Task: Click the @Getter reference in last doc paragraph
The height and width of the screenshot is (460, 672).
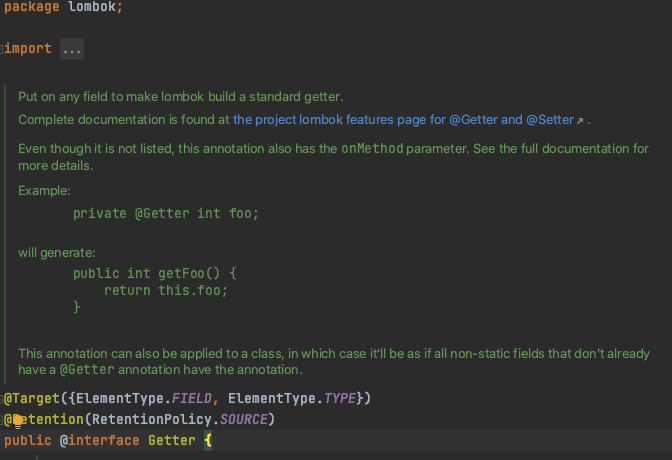Action: (x=87, y=370)
